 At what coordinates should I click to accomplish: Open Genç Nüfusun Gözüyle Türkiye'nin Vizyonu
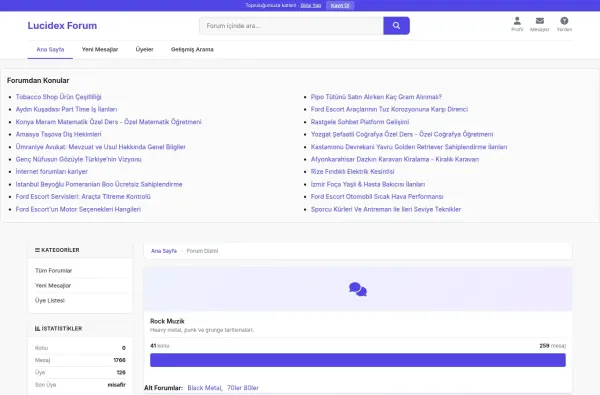78,159
